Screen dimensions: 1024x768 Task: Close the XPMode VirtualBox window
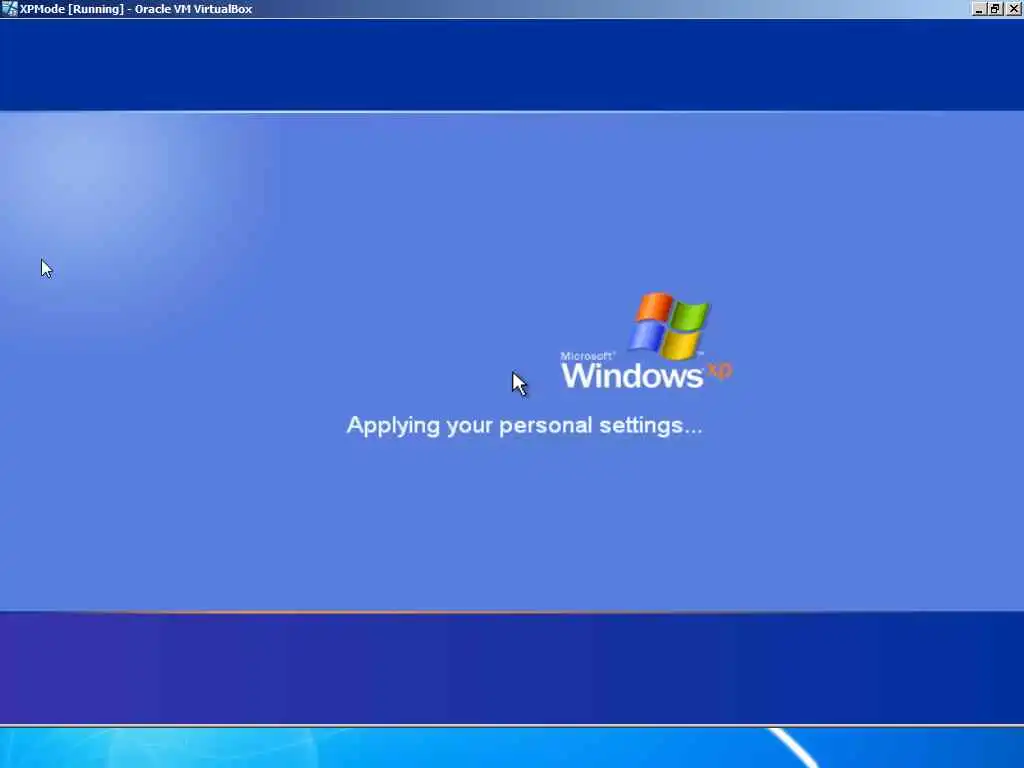tap(1014, 9)
